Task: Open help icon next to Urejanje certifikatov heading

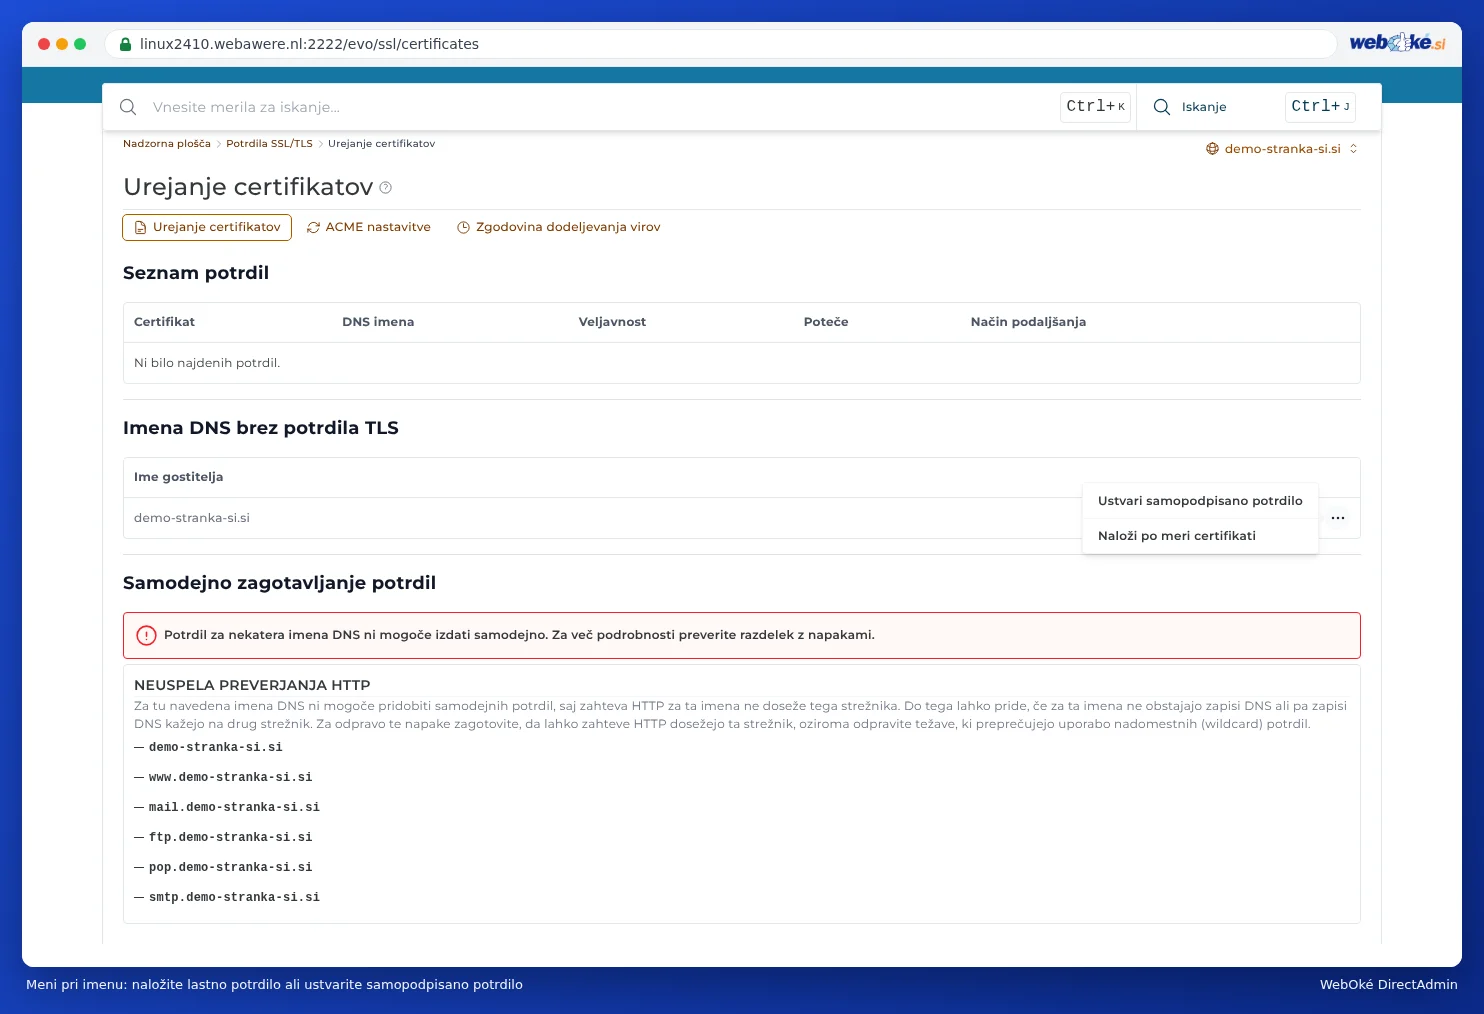Action: pos(386,188)
